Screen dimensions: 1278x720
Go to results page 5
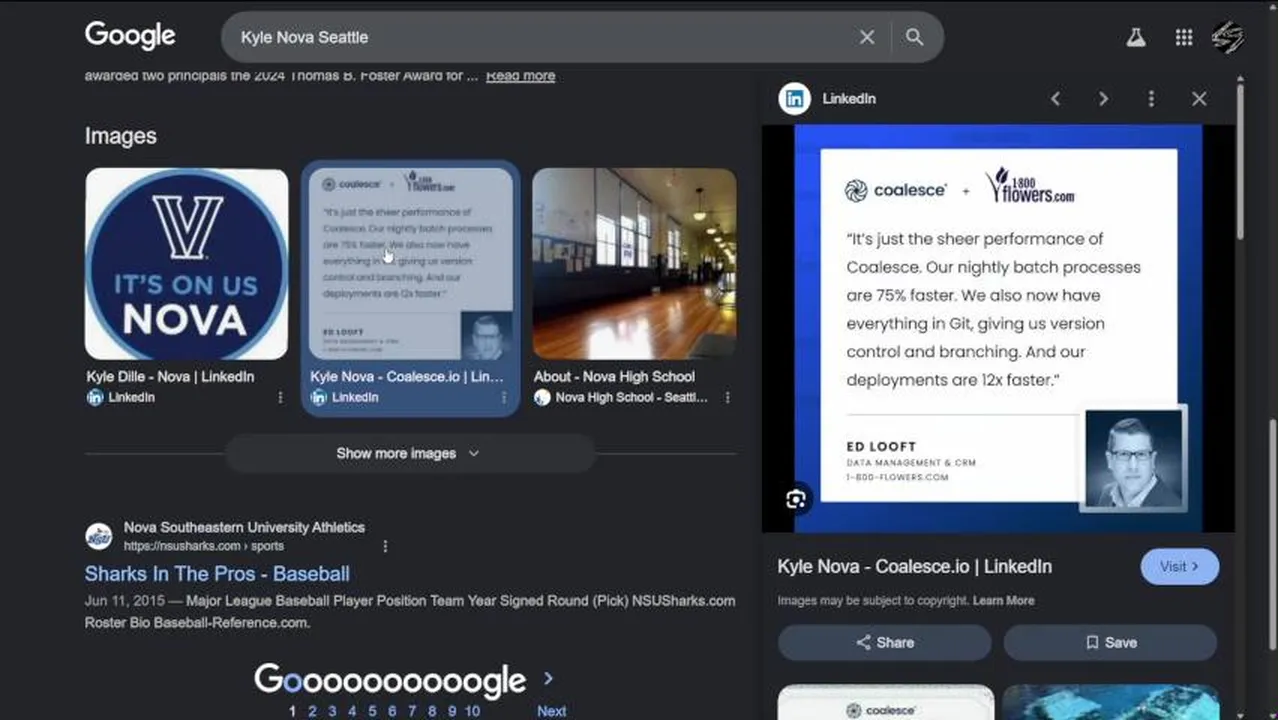372,711
